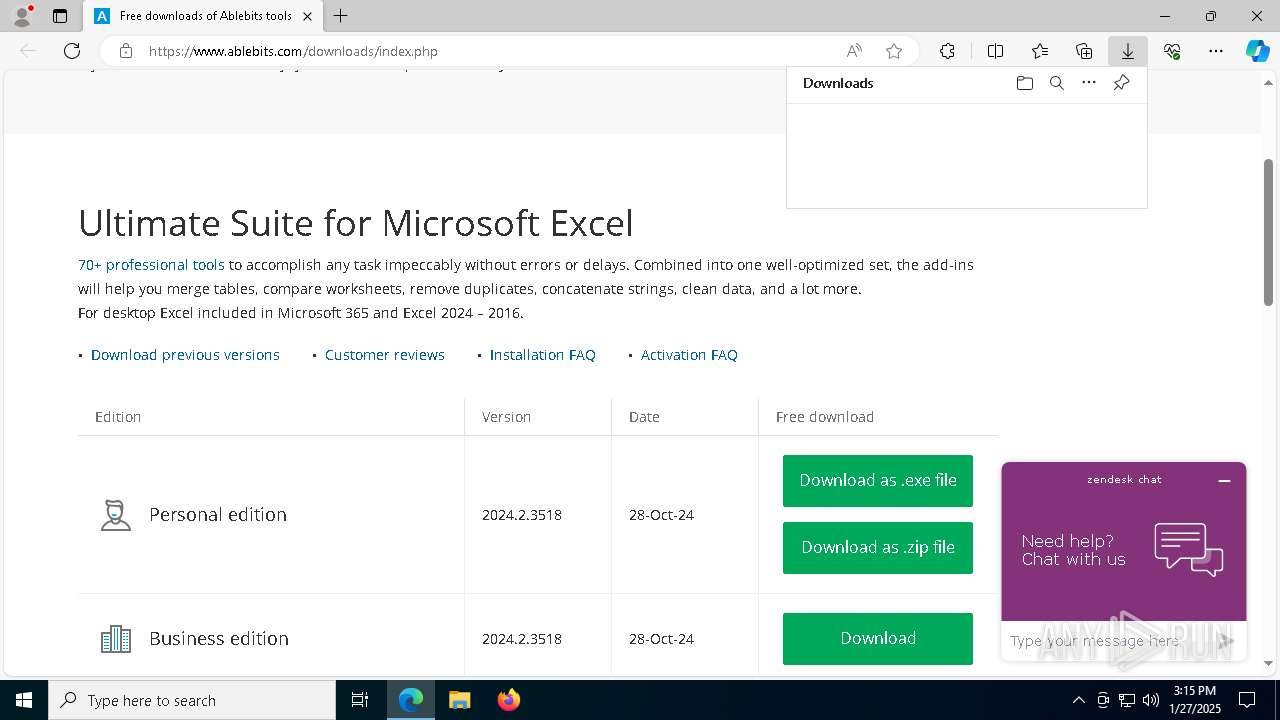Toggle the split screen view
1280x720 pixels.
click(x=996, y=51)
